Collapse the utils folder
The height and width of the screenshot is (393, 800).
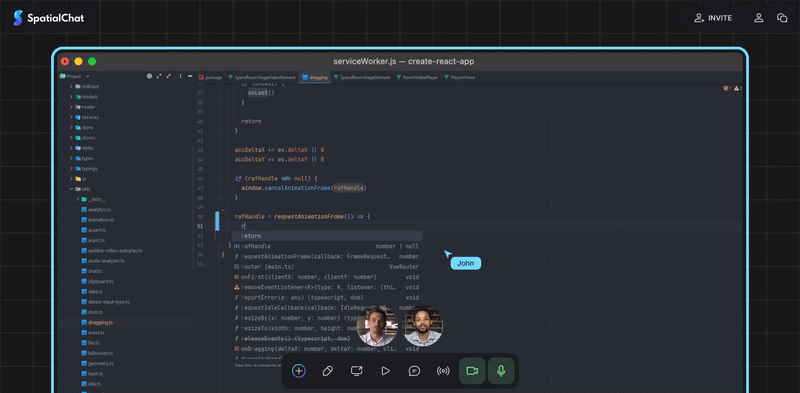point(71,189)
